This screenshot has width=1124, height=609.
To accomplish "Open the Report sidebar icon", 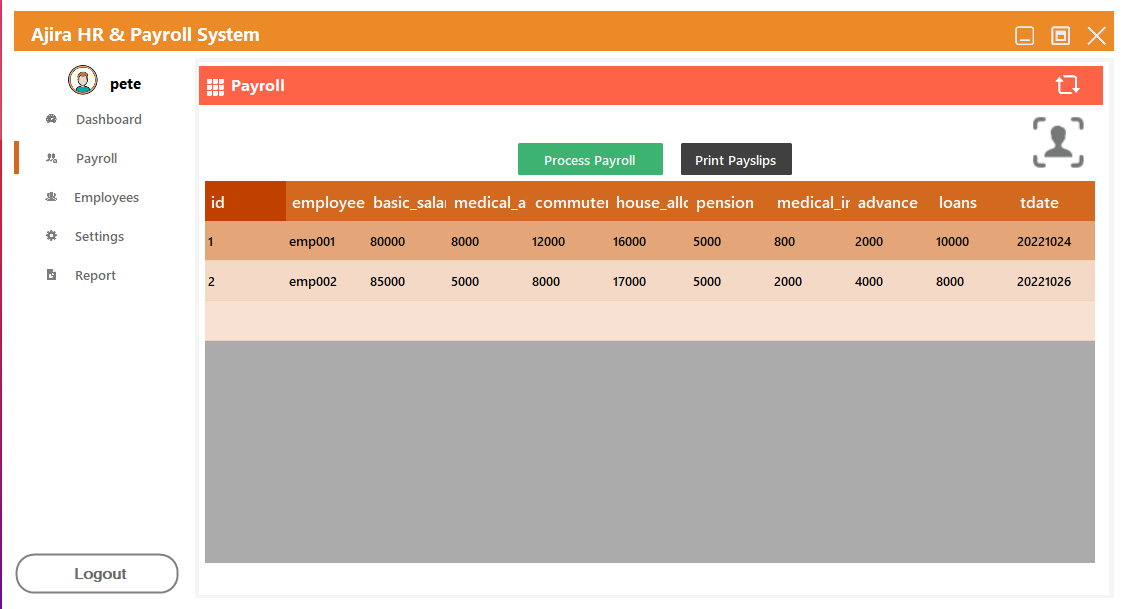I will point(50,274).
